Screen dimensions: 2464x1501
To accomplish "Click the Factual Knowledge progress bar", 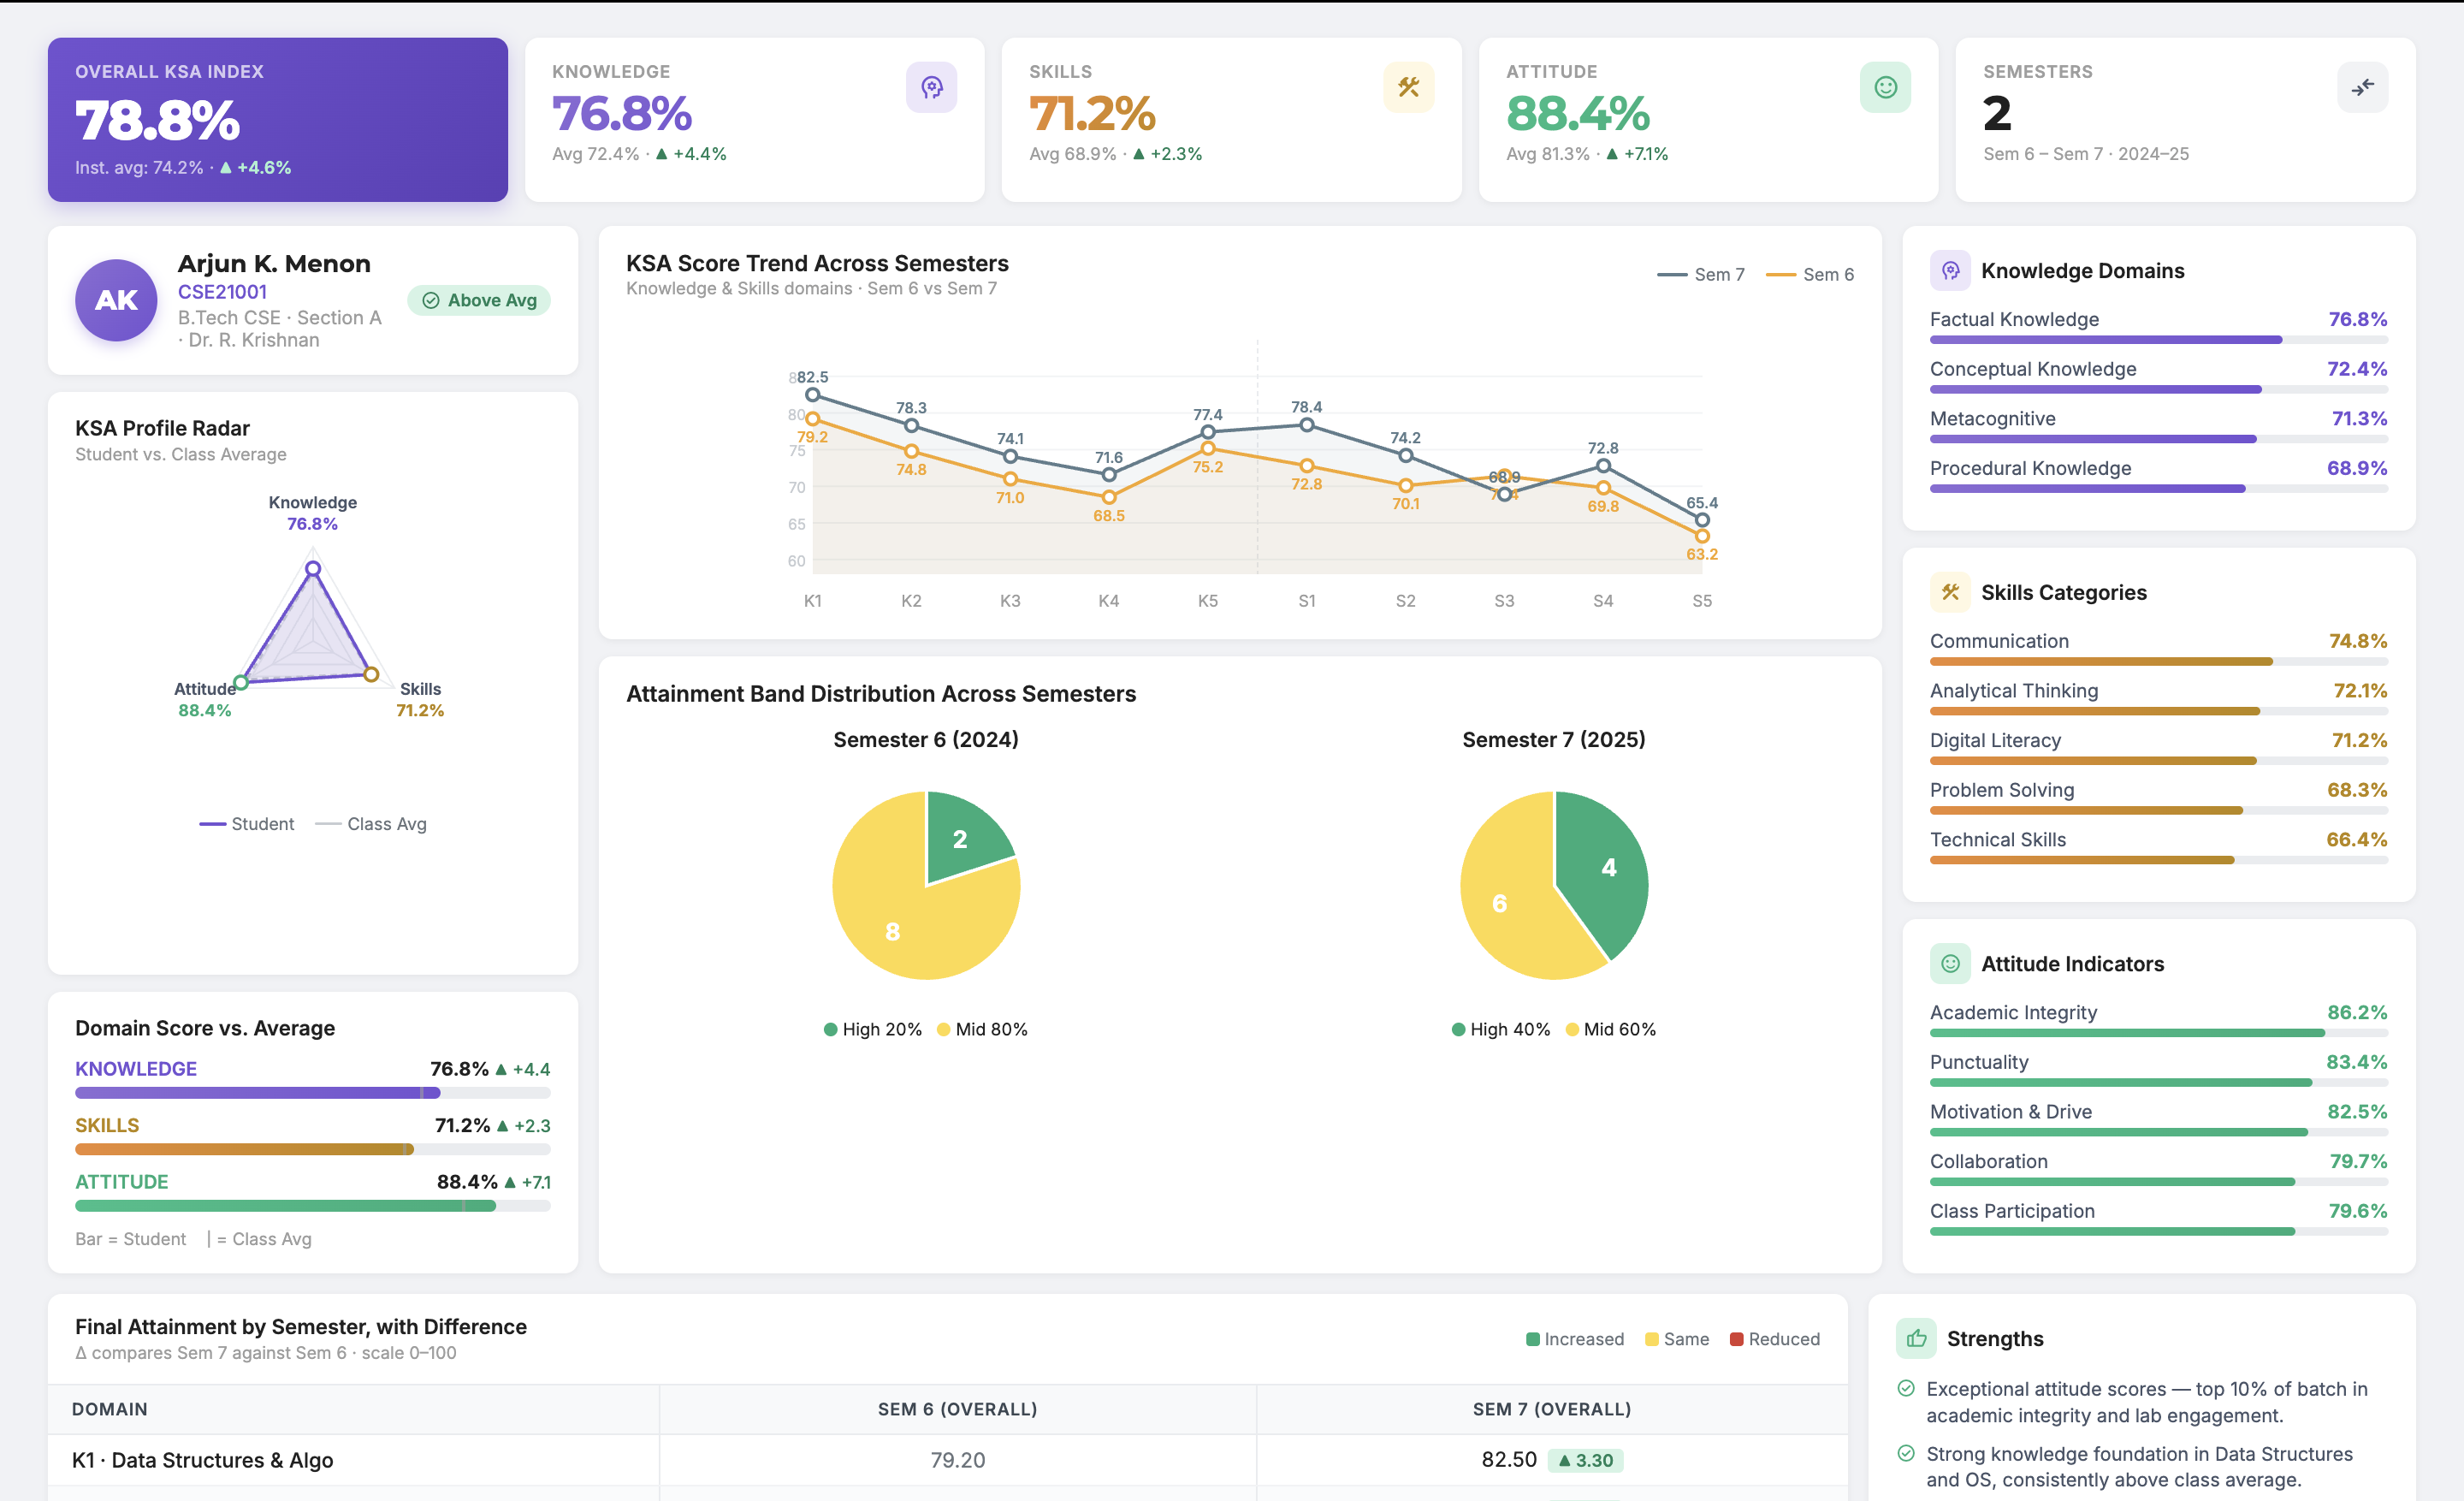I will coord(2158,340).
